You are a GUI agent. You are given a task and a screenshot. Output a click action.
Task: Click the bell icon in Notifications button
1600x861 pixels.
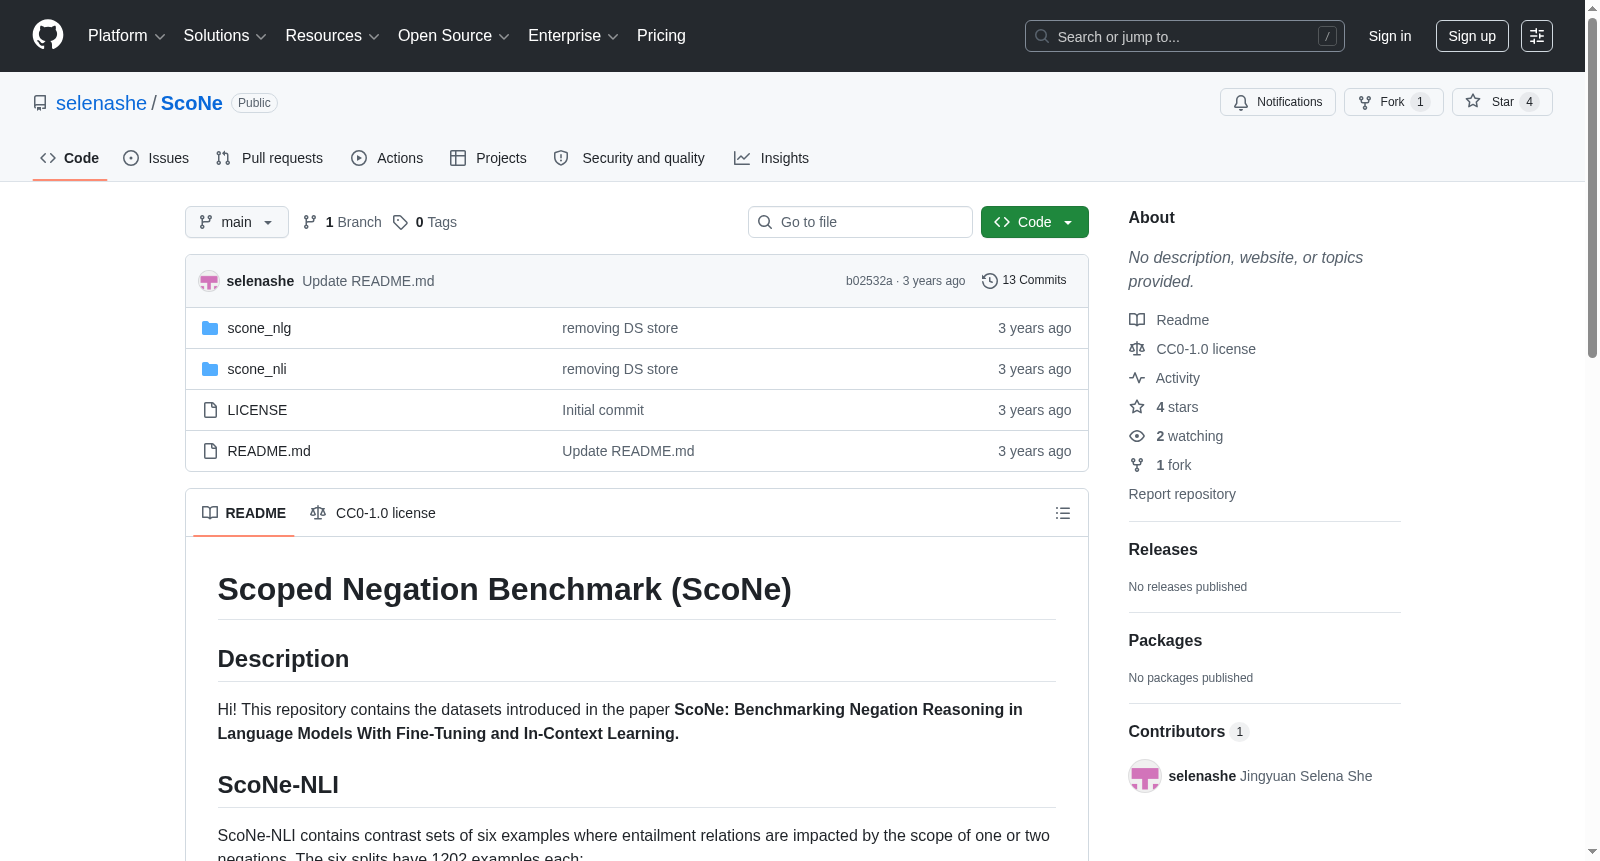coord(1241,102)
